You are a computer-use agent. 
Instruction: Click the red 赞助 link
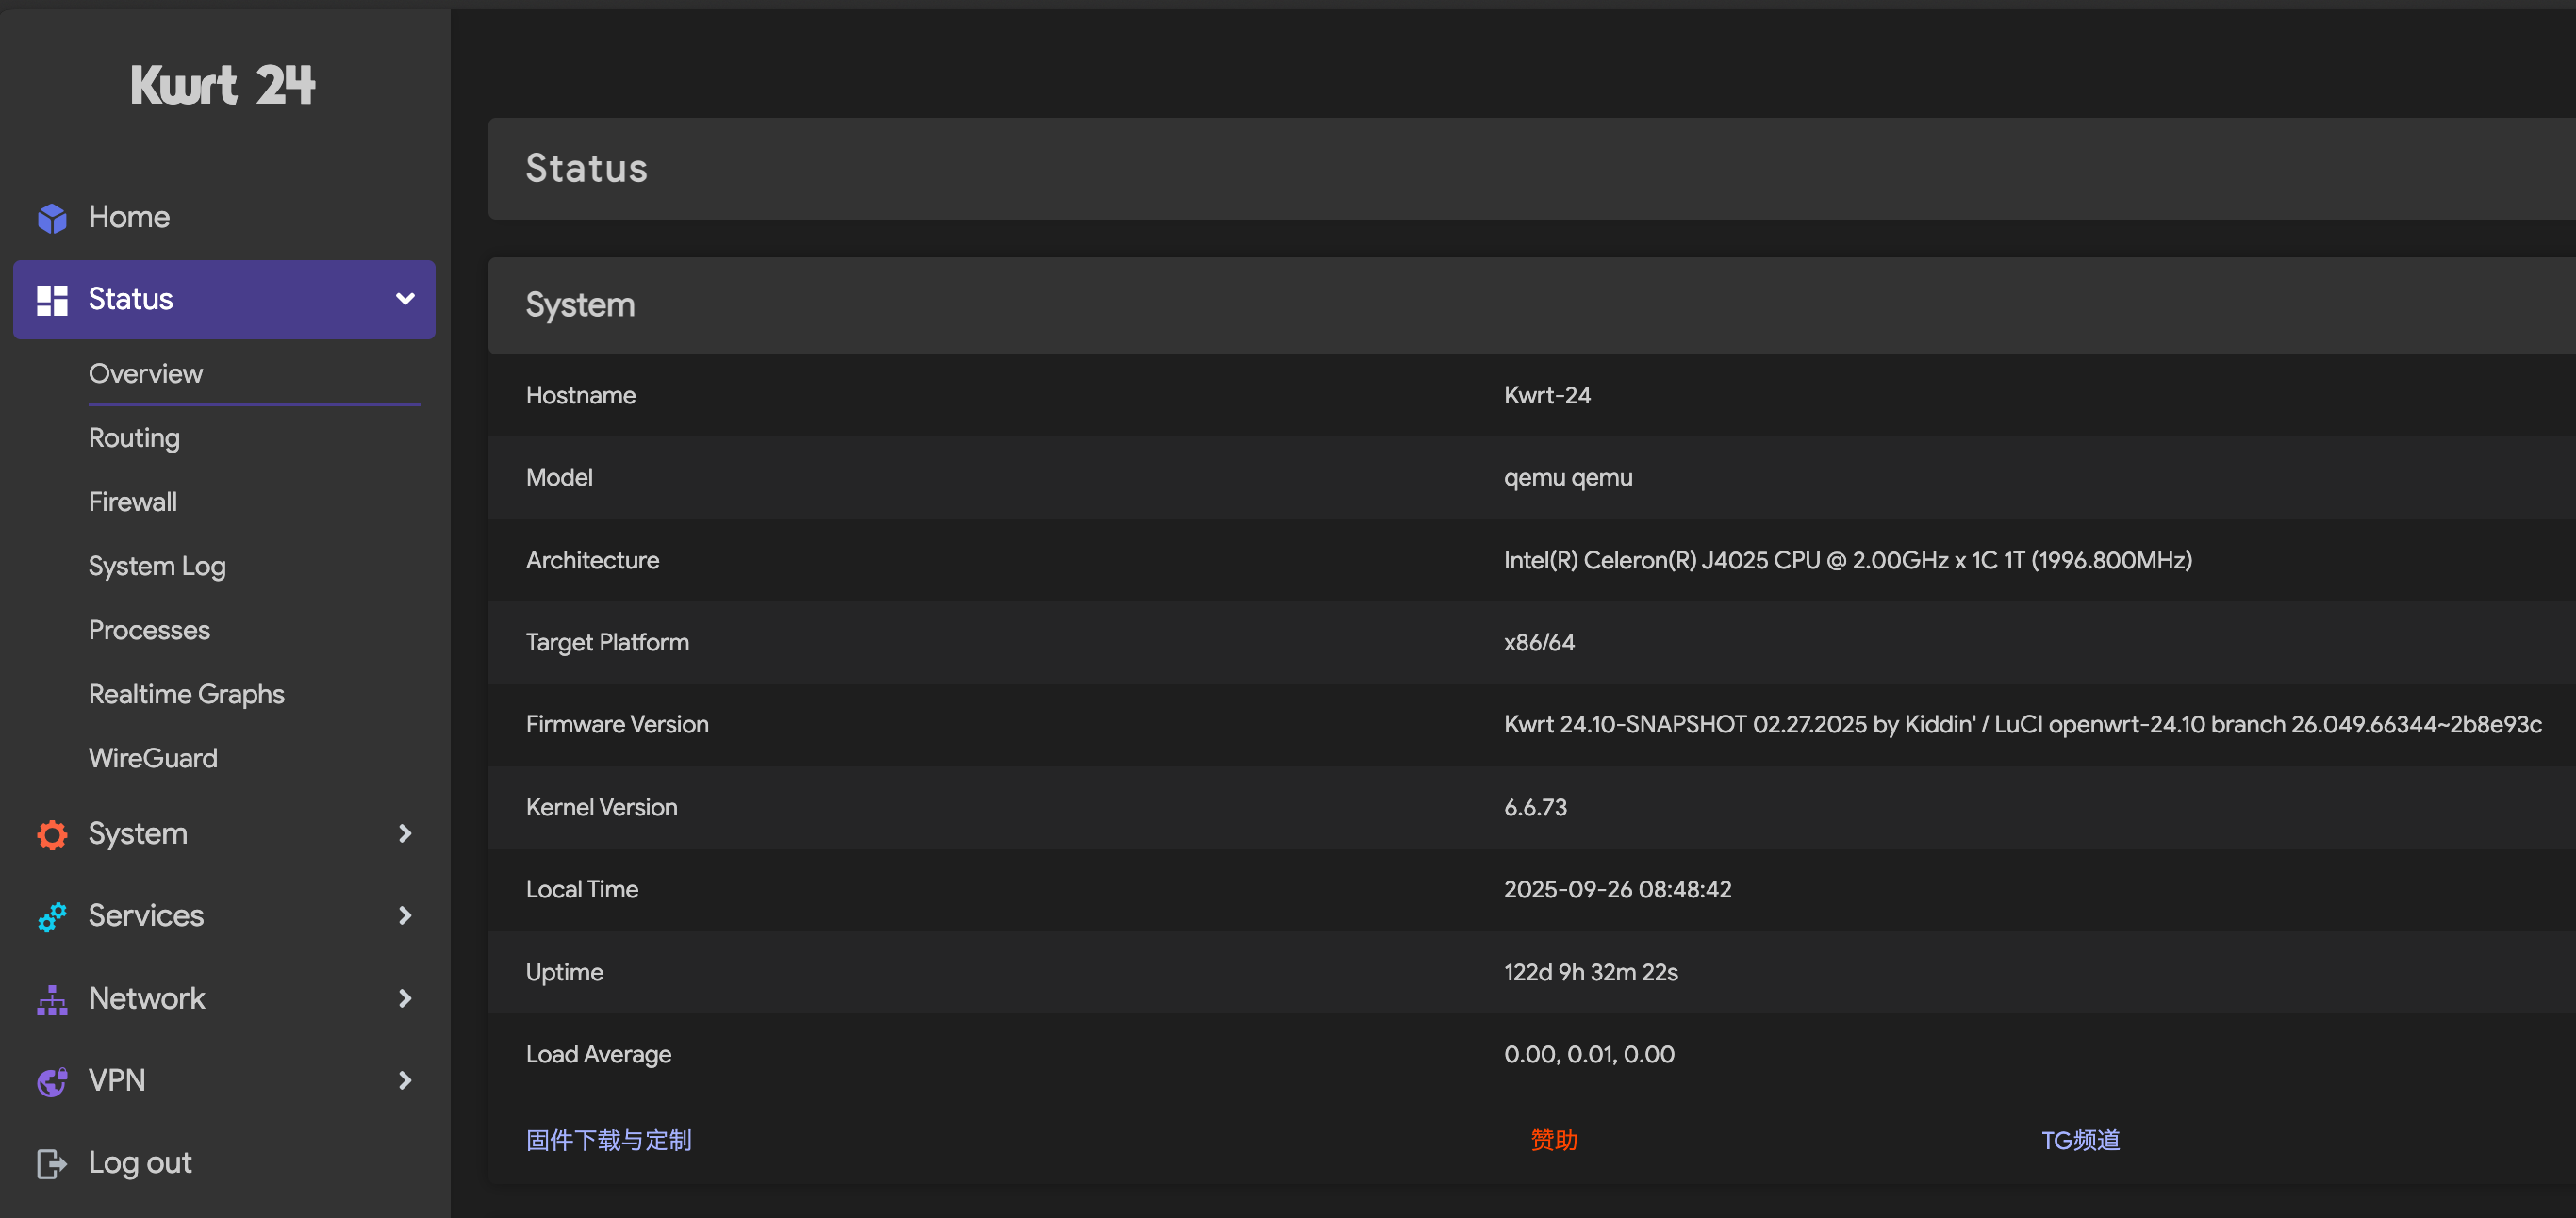[x=1553, y=1140]
